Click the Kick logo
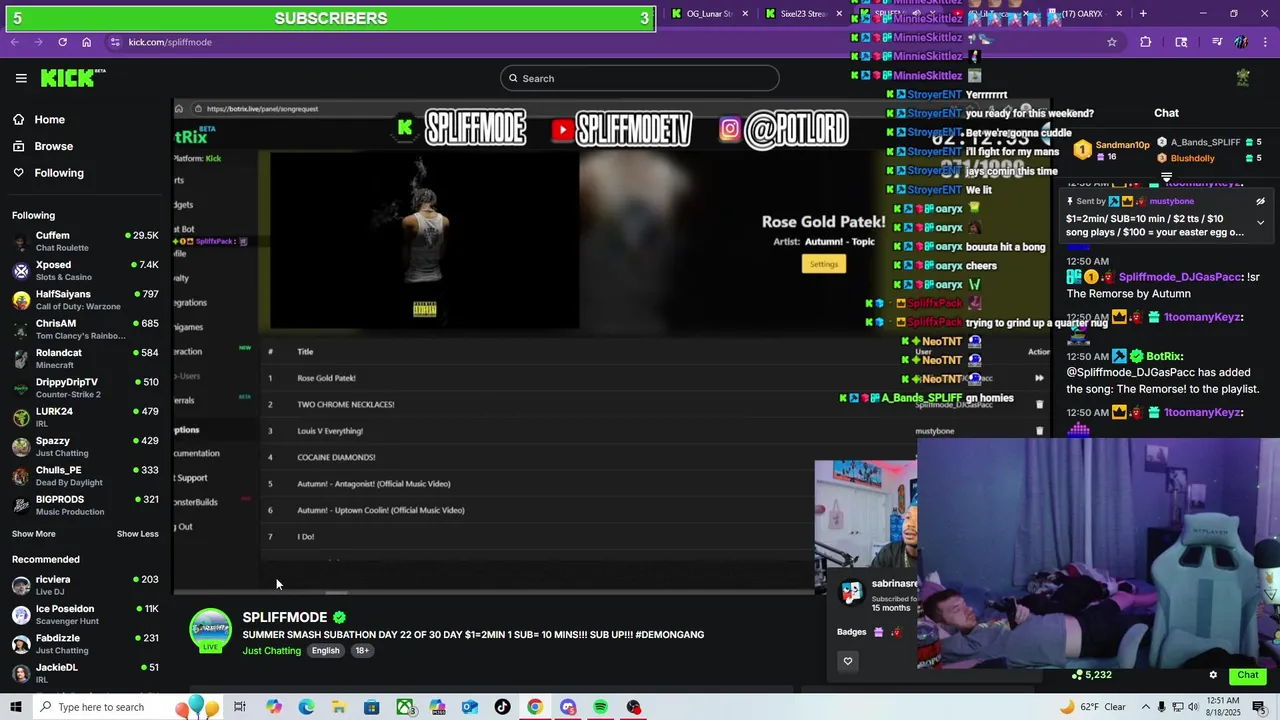This screenshot has height=720, width=1280. pyautogui.click(x=73, y=78)
